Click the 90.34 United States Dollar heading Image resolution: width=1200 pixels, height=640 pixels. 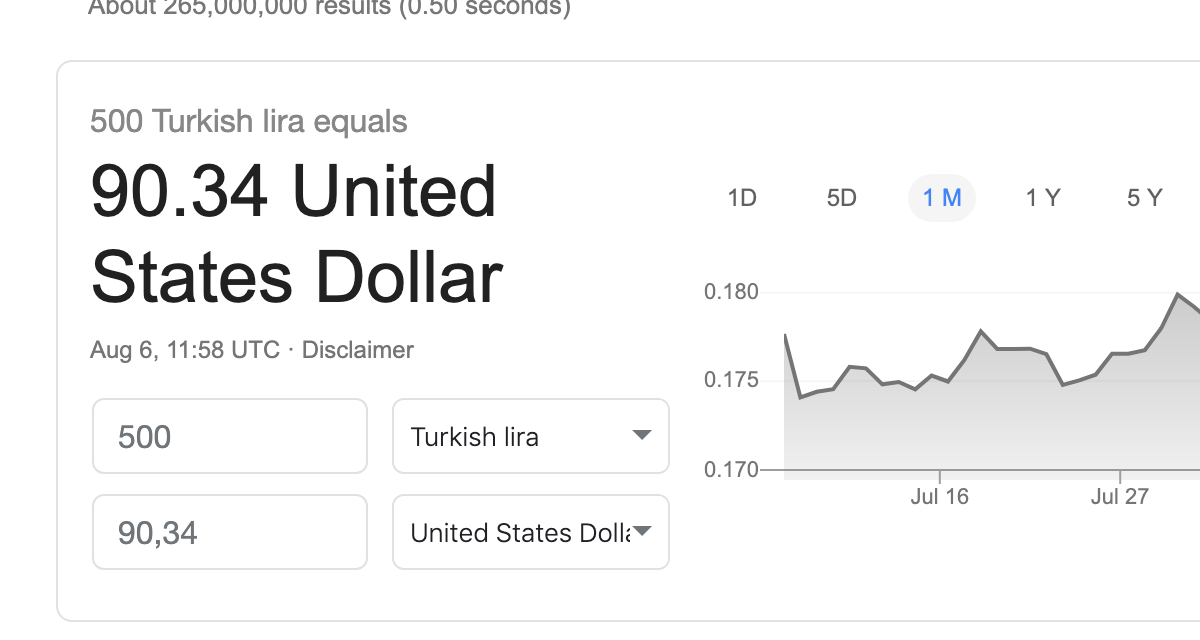coord(297,234)
